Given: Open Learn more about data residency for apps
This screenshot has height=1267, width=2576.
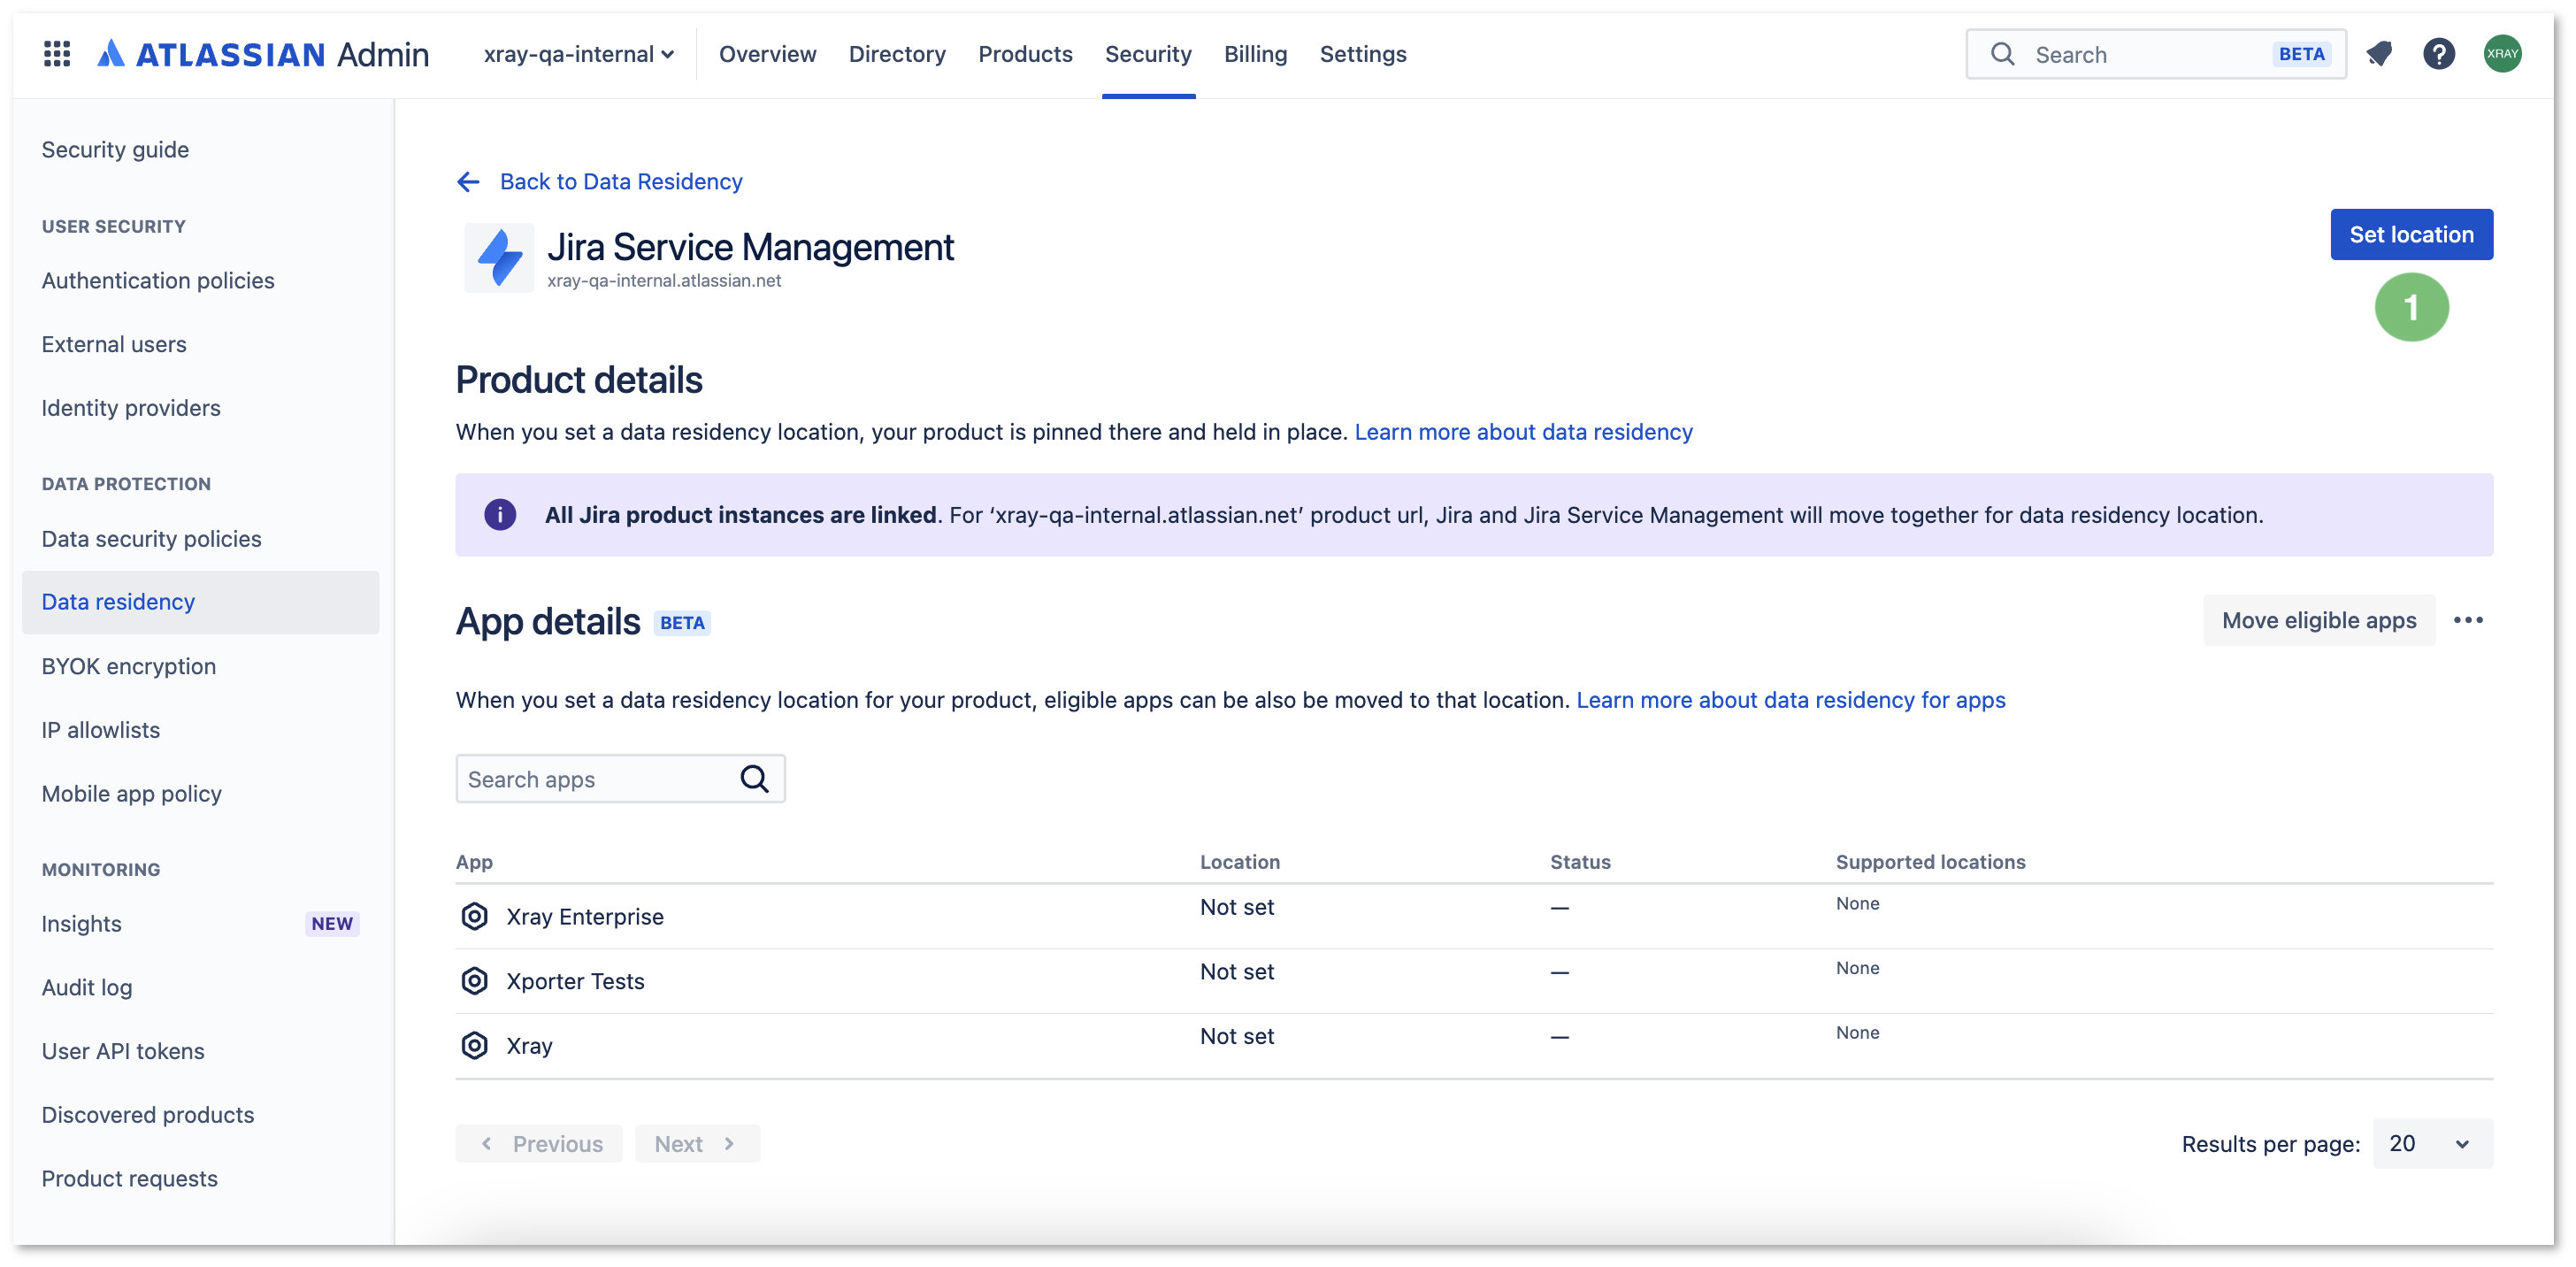Looking at the screenshot, I should (1791, 700).
